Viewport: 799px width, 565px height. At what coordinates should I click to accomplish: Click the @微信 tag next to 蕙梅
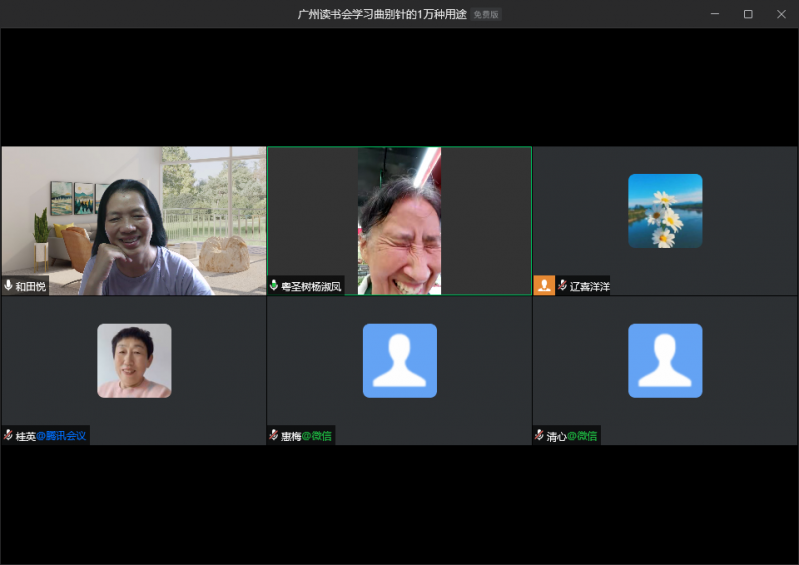click(x=317, y=436)
